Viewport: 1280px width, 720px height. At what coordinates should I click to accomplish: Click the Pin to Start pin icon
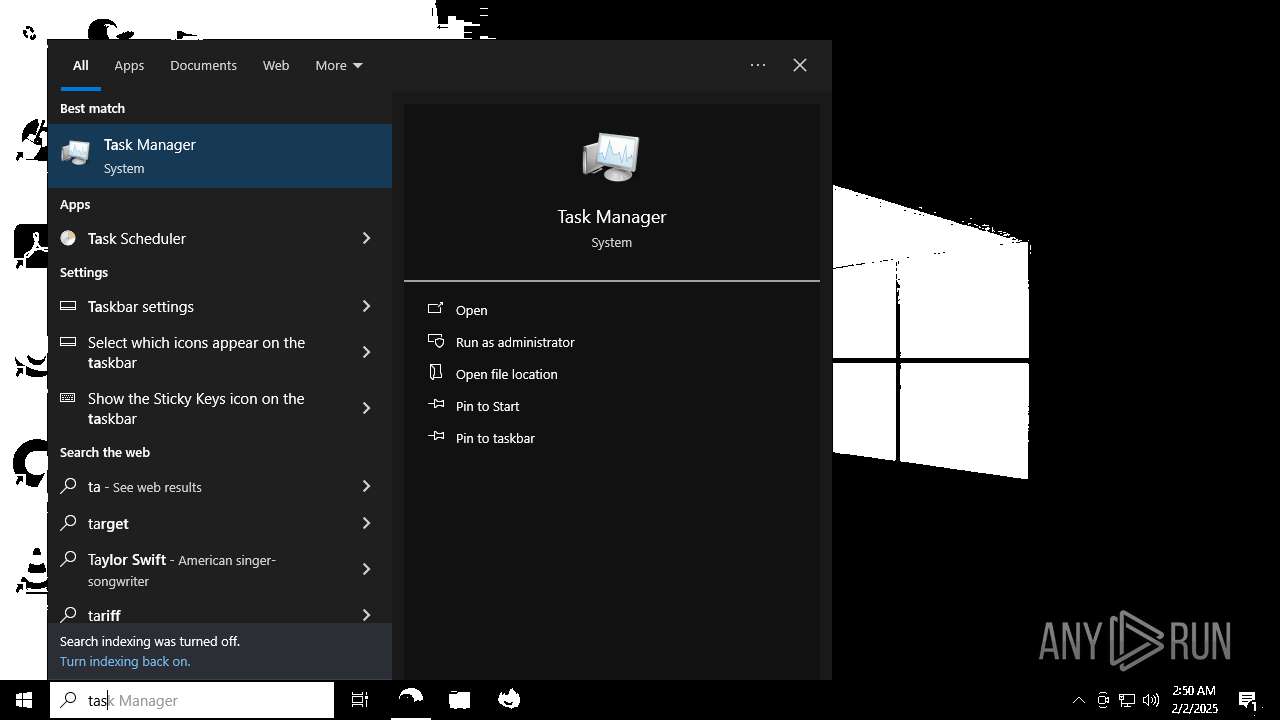(x=436, y=405)
